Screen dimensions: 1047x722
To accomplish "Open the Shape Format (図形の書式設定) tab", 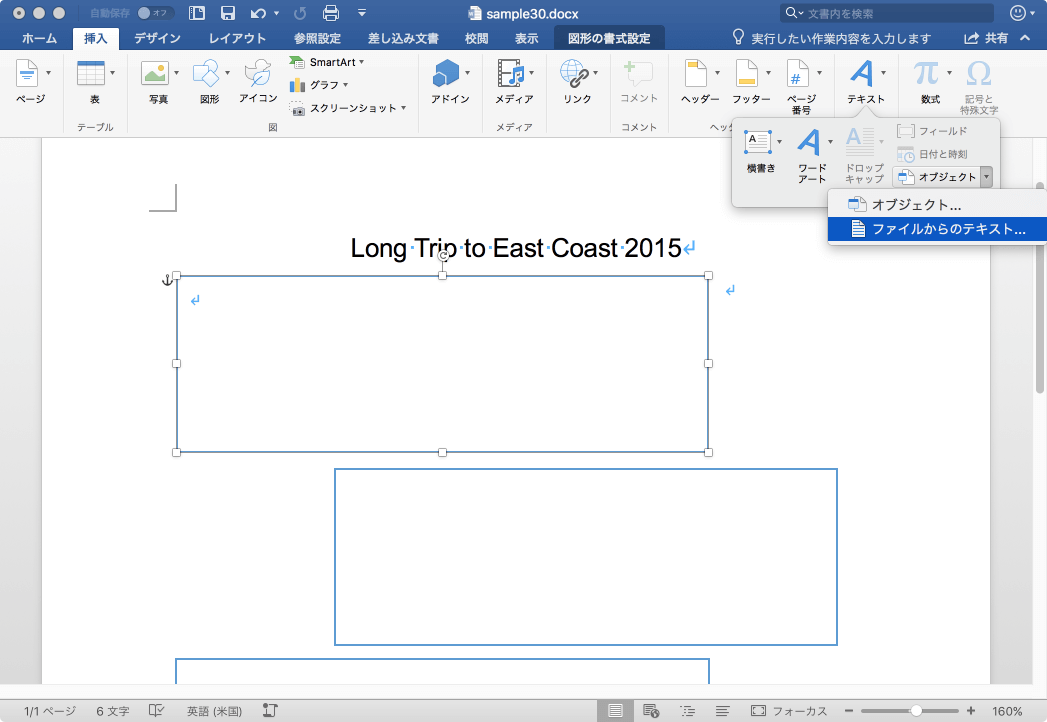I will pos(609,39).
